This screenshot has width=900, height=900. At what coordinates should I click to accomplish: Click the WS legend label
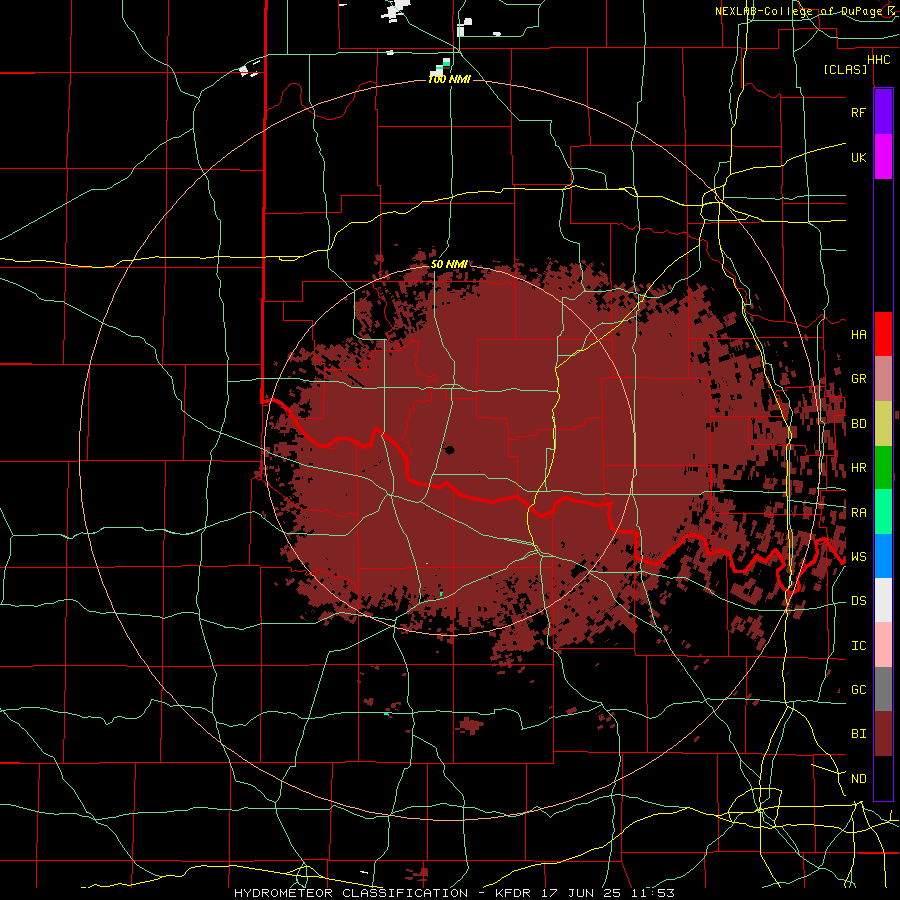point(858,557)
